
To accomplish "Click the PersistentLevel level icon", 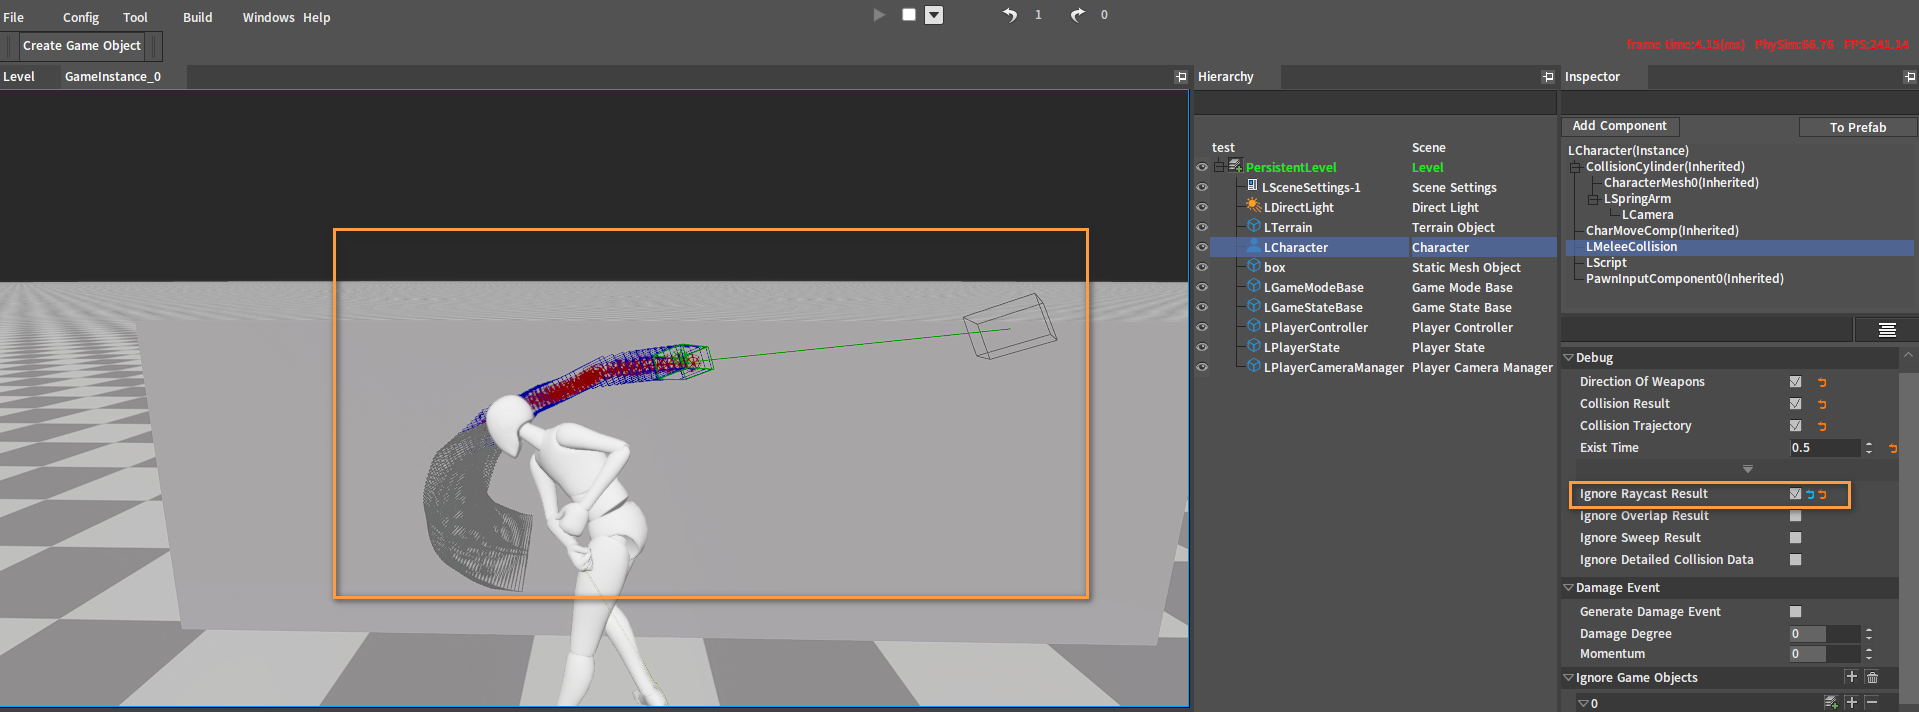I will (x=1235, y=166).
